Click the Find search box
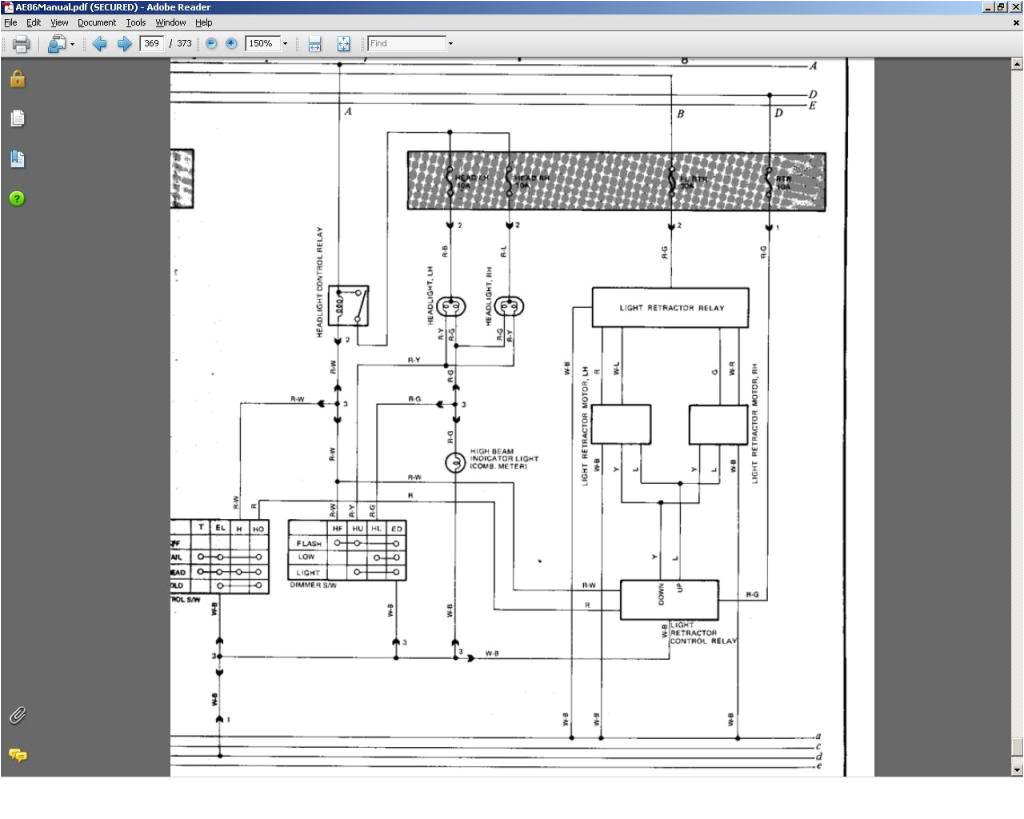The width and height of the screenshot is (1024, 819). [x=405, y=44]
